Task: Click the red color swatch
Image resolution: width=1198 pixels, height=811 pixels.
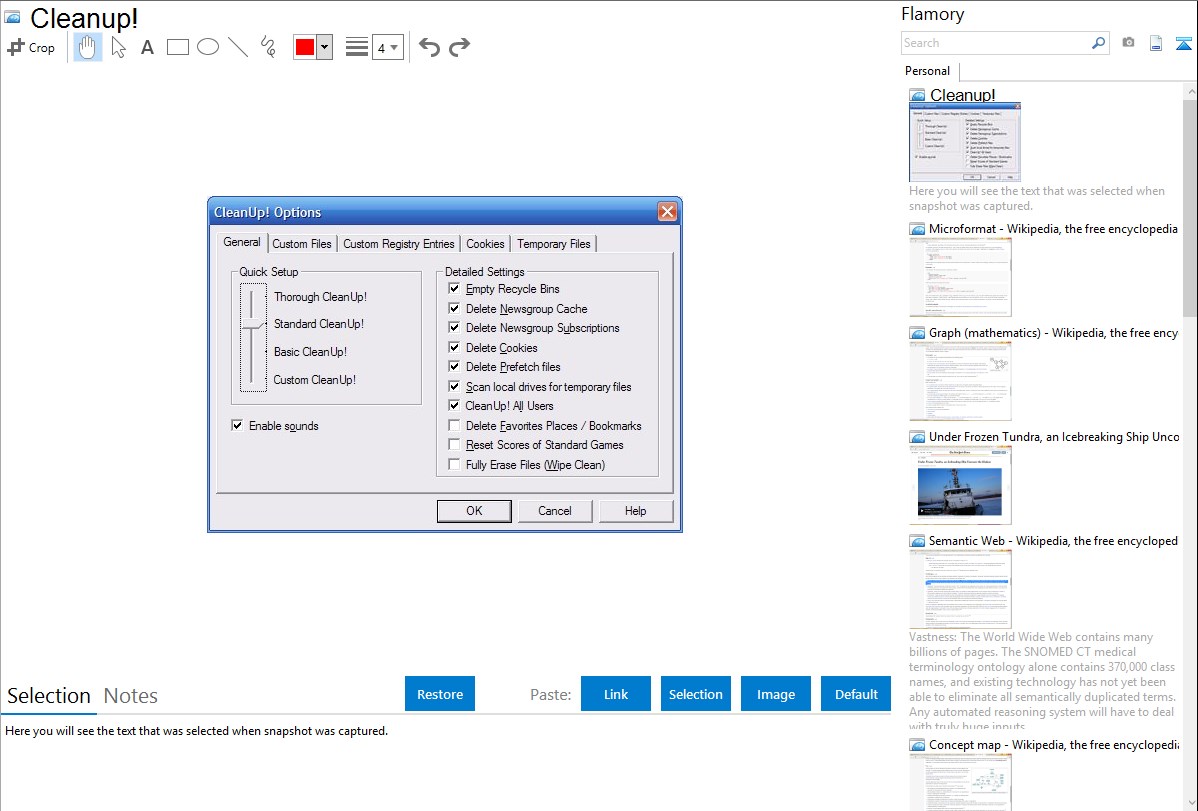Action: tap(305, 47)
